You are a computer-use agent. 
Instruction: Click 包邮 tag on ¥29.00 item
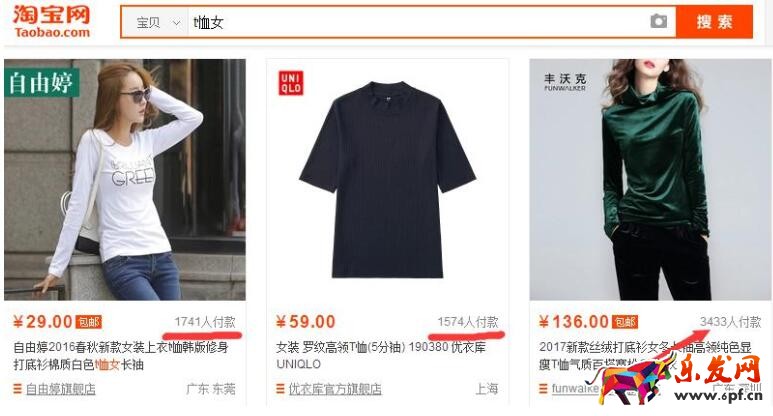(x=89, y=322)
